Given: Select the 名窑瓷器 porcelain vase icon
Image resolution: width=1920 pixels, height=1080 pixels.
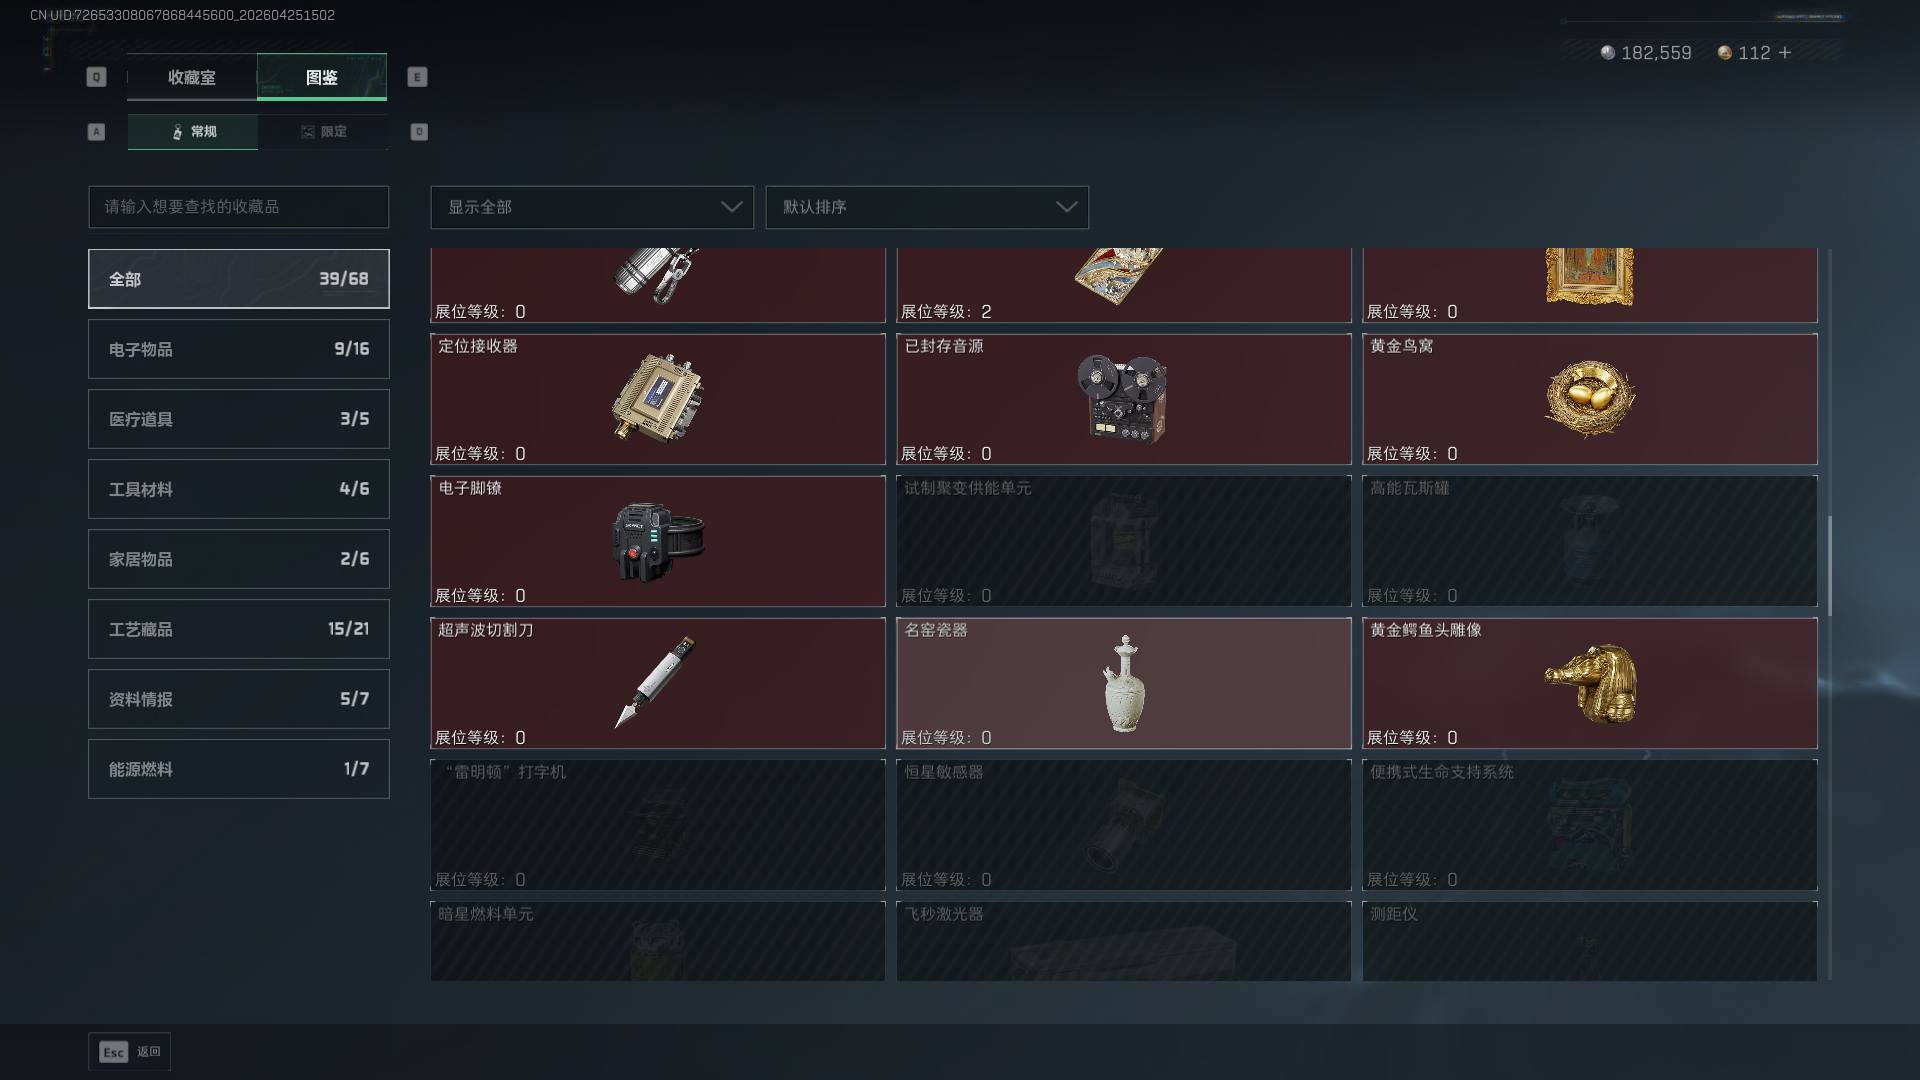Looking at the screenshot, I should click(1124, 684).
